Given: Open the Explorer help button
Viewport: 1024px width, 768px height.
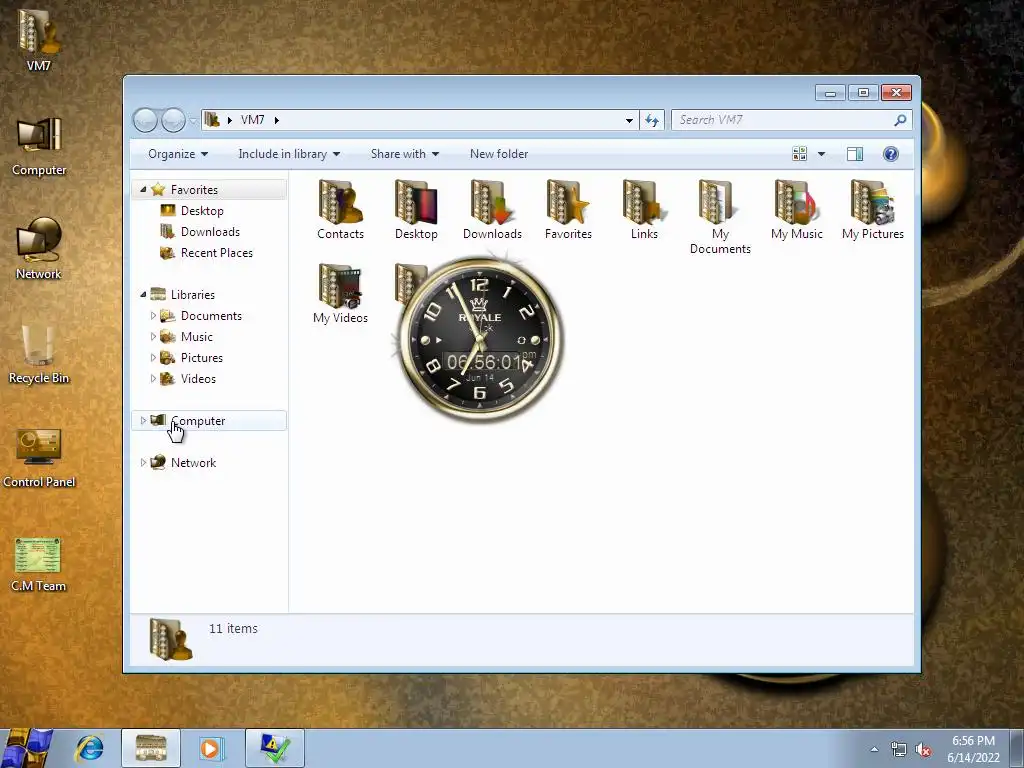Looking at the screenshot, I should point(891,153).
